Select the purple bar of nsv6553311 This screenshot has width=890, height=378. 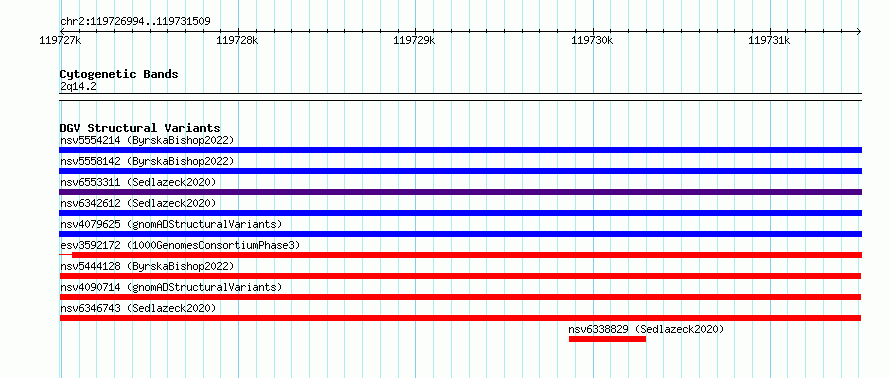click(x=460, y=192)
